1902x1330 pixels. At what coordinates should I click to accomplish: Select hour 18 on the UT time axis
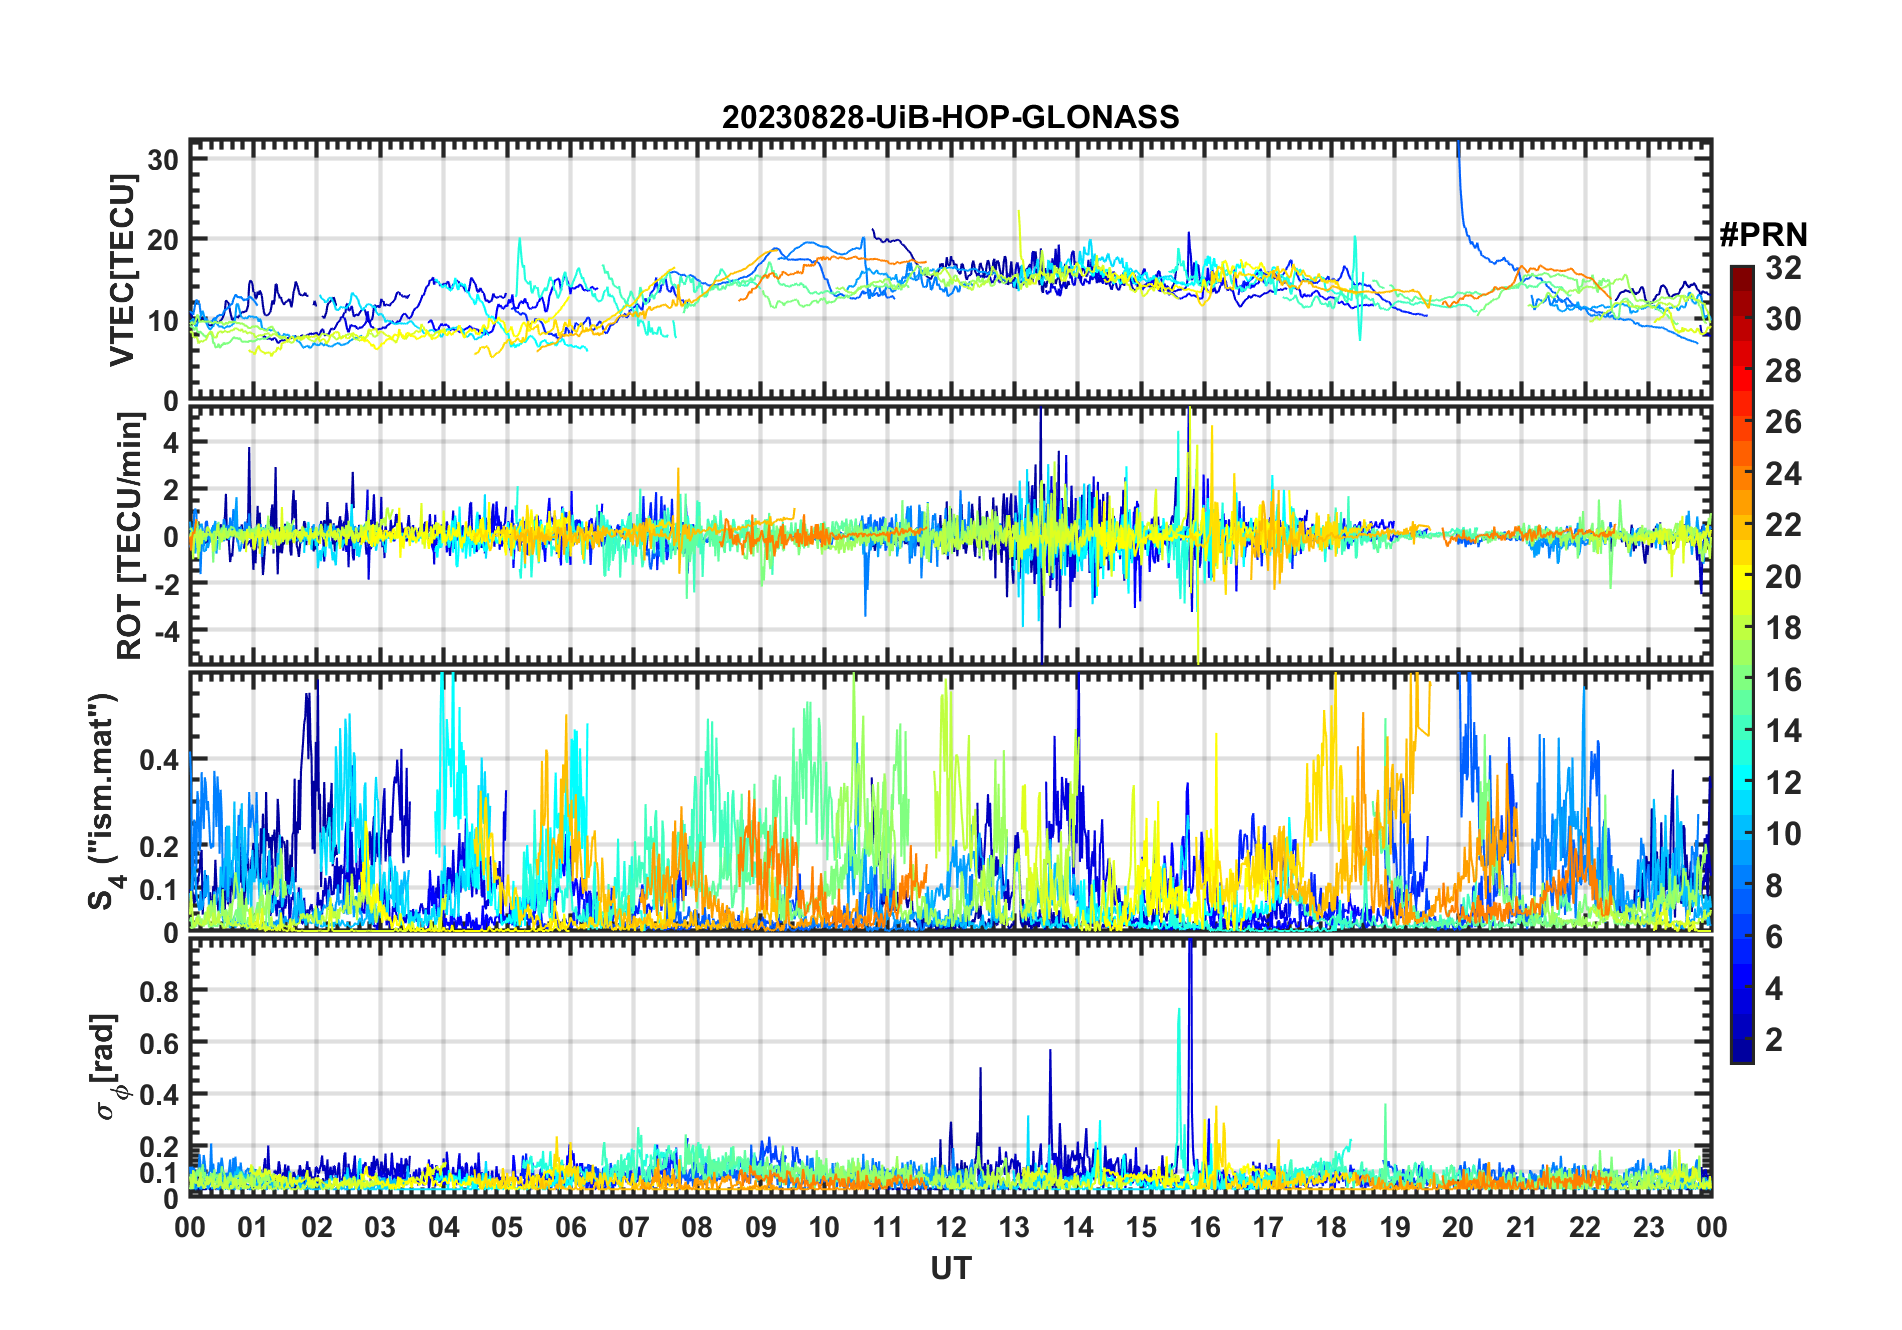(1331, 1227)
